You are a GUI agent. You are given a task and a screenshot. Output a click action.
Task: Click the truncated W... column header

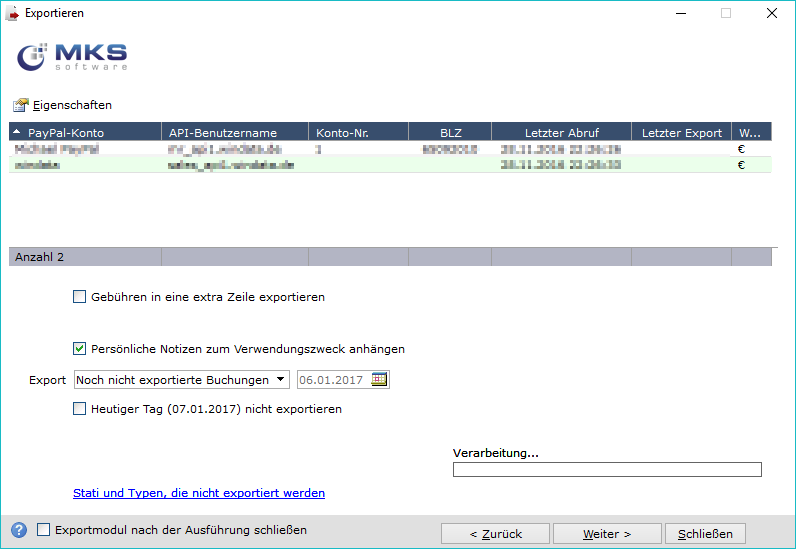pos(751,132)
